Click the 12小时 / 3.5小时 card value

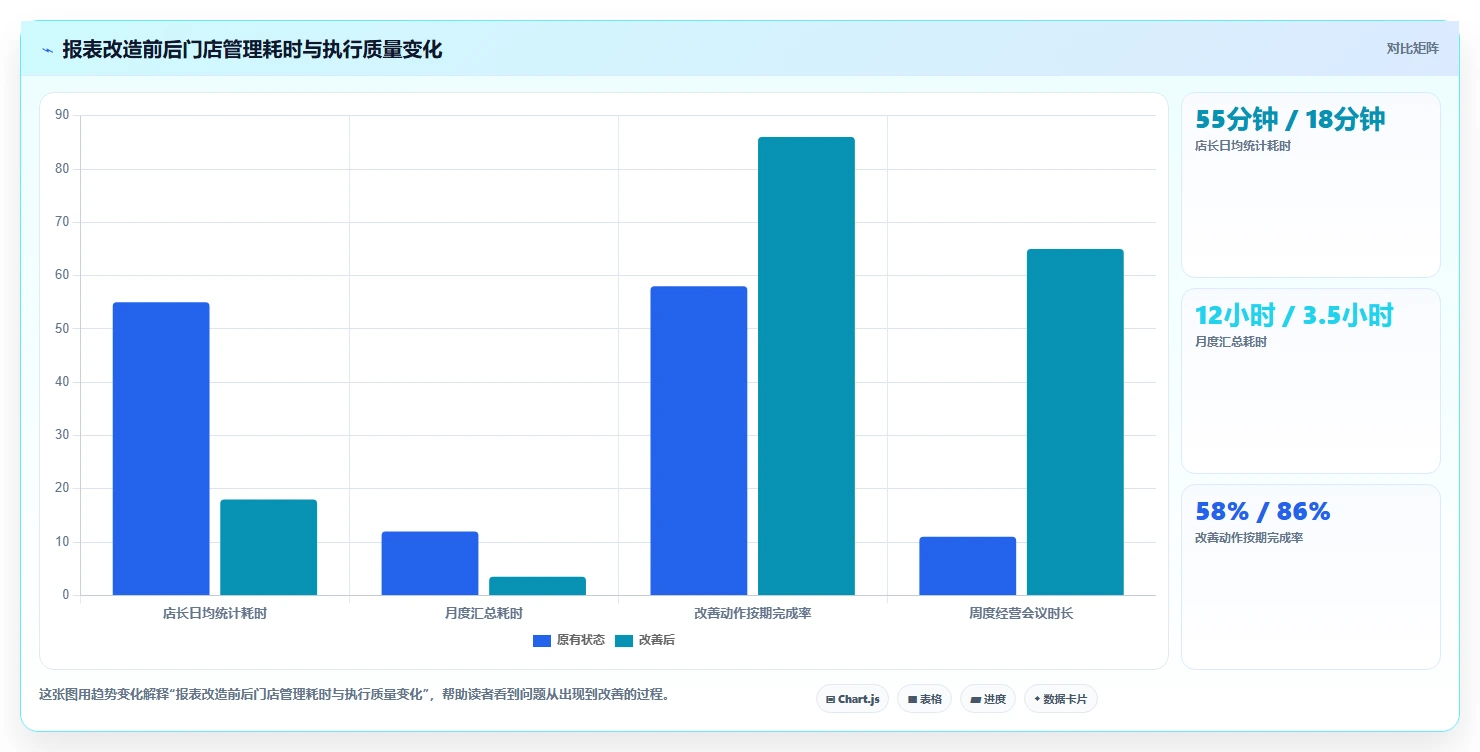(x=1294, y=315)
